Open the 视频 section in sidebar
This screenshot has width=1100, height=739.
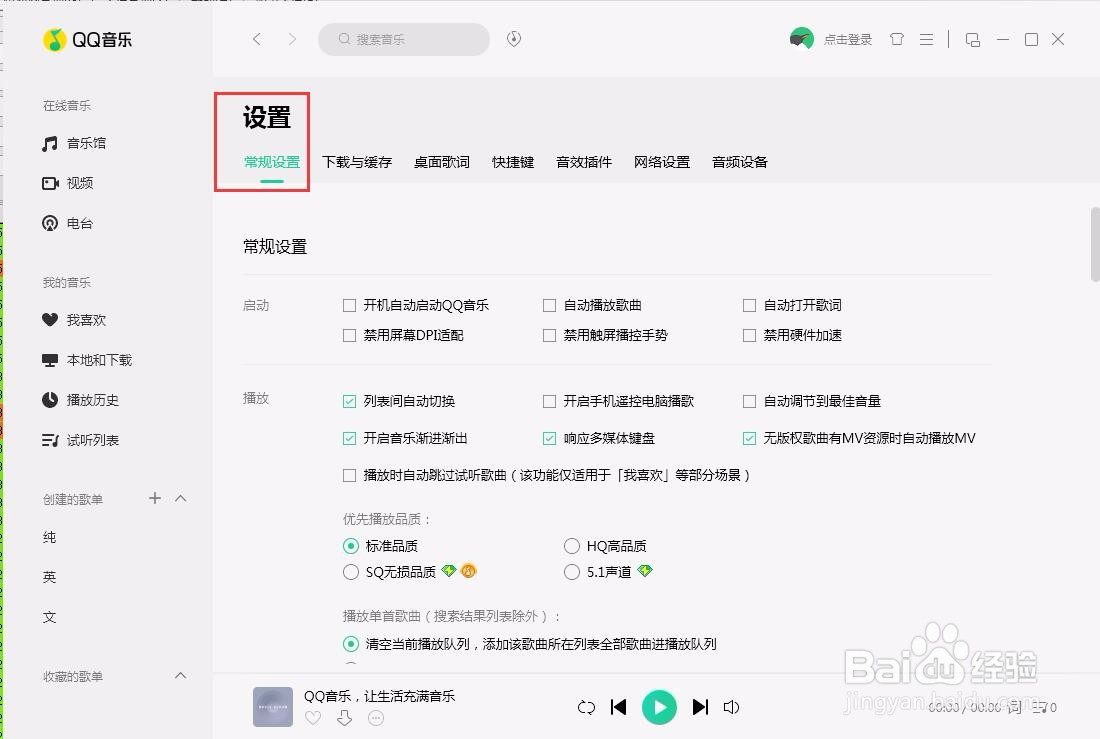pyautogui.click(x=80, y=183)
